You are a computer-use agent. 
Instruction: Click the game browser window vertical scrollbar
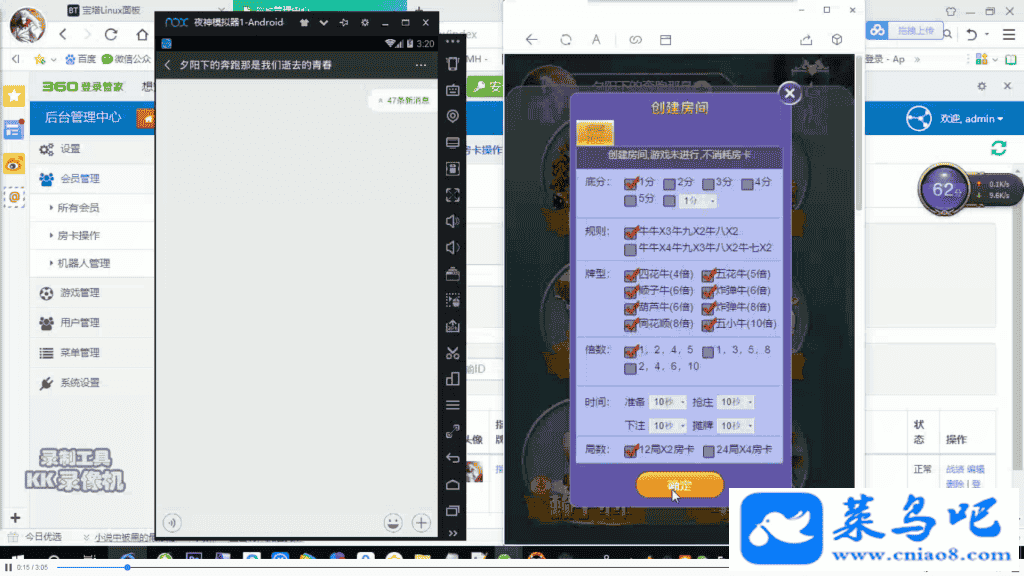click(859, 133)
